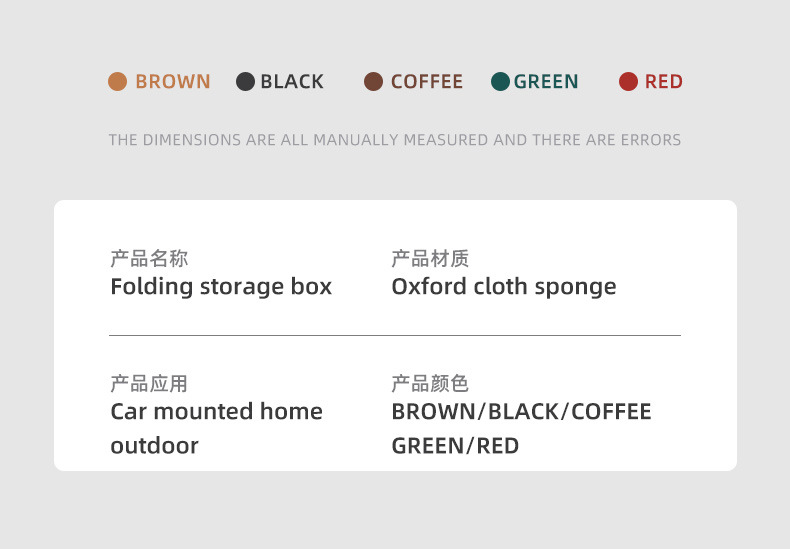
Task: Select the "Oxford cloth sponge" text
Action: coord(504,287)
